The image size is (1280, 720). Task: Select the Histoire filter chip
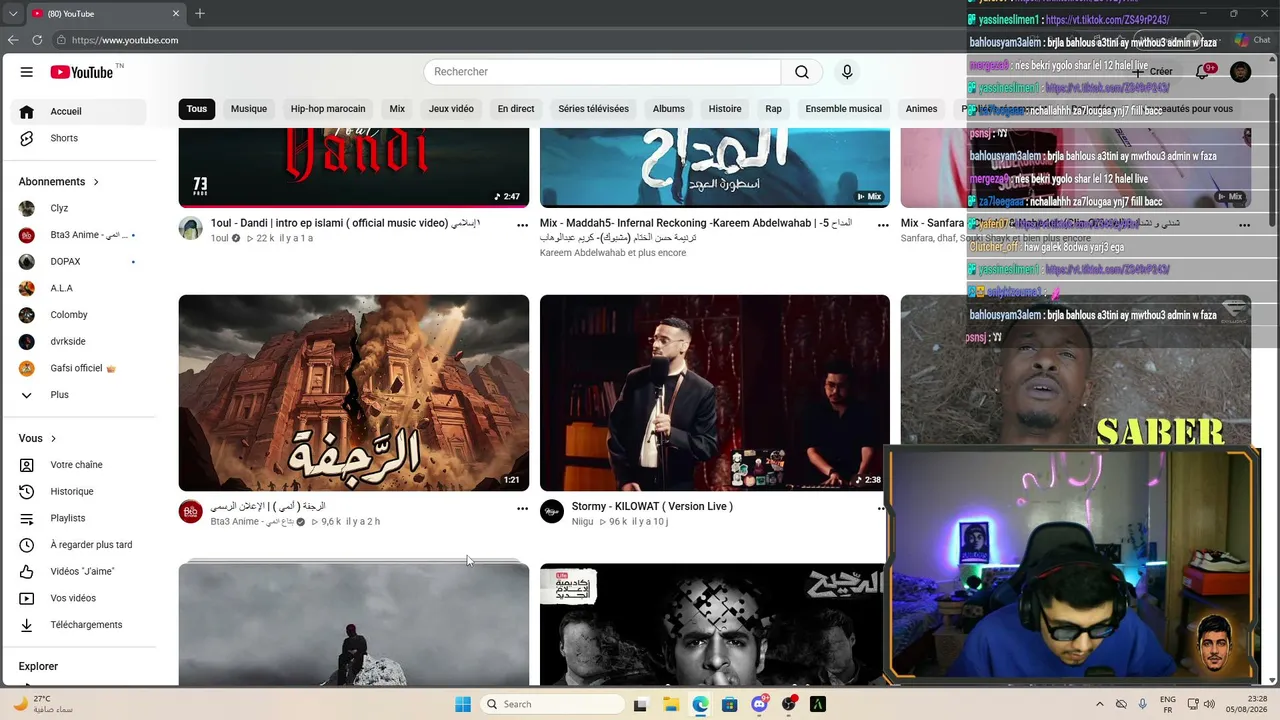point(725,109)
